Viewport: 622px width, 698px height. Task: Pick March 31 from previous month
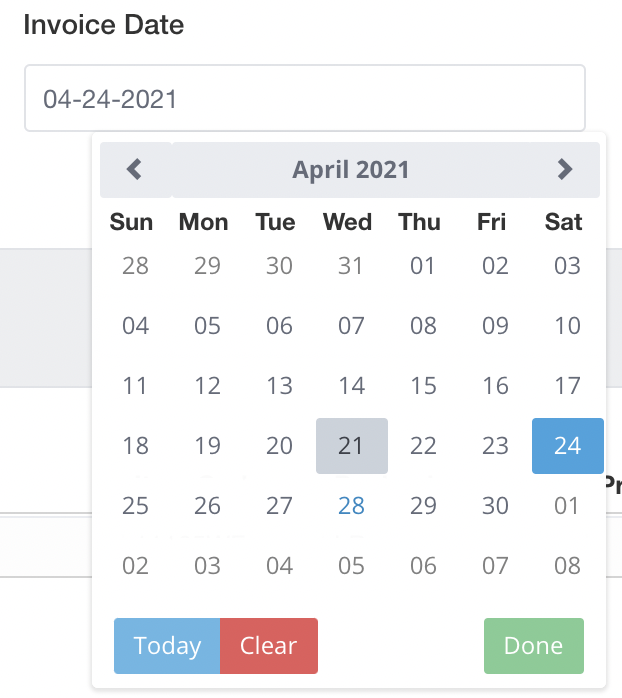tap(351, 266)
